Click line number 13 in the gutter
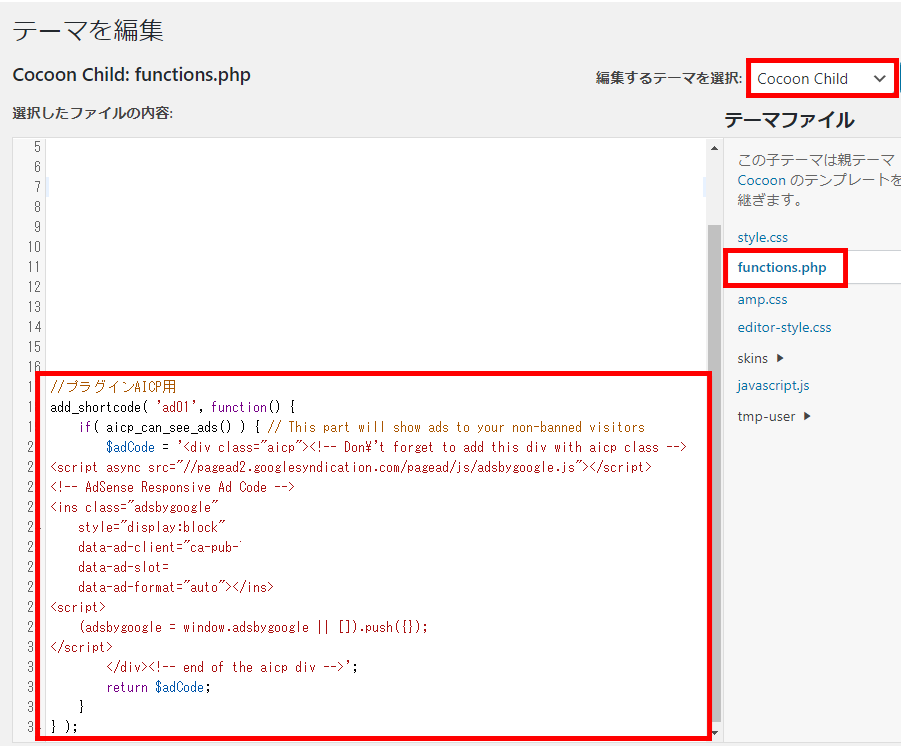The image size is (904, 750). pyautogui.click(x=34, y=307)
